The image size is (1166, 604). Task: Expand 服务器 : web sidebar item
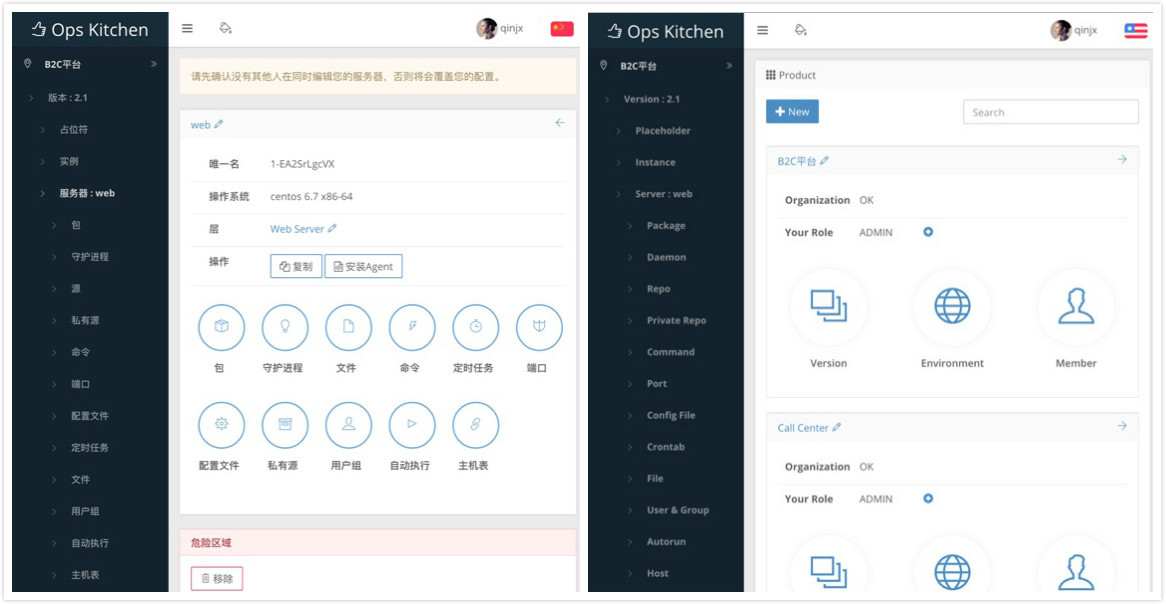(43, 193)
